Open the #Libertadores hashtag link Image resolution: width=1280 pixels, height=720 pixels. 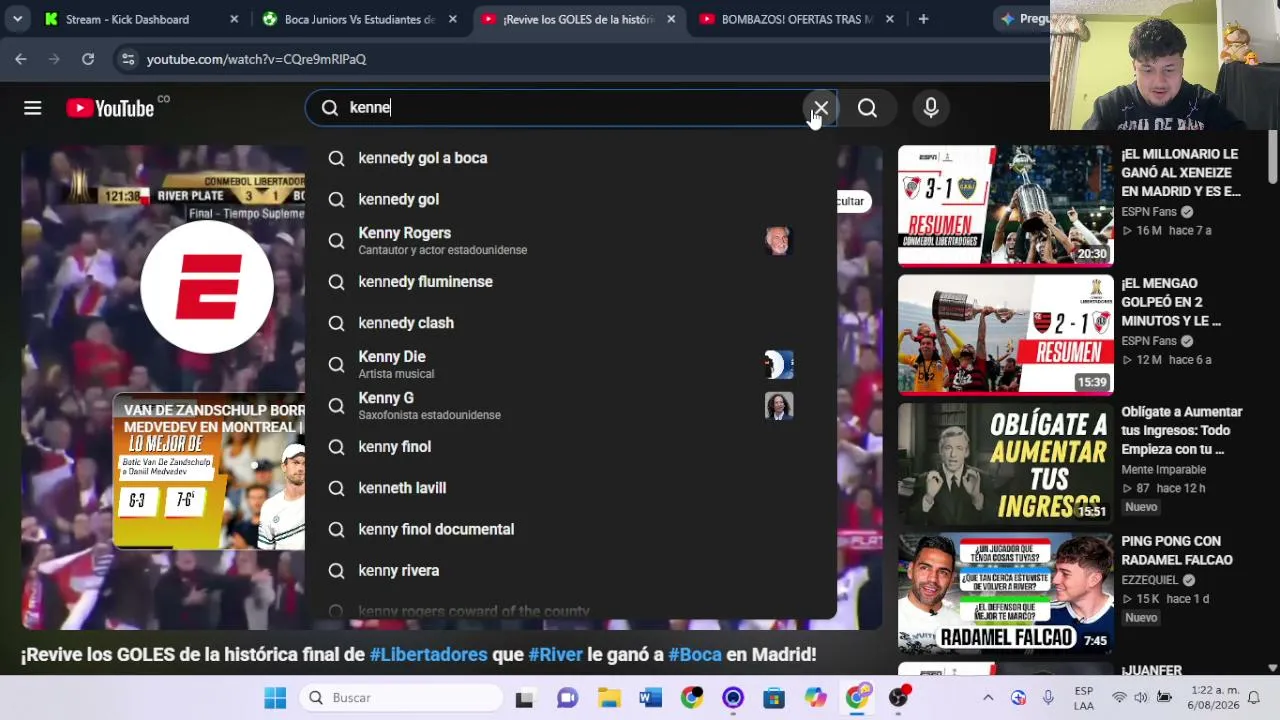(428, 655)
